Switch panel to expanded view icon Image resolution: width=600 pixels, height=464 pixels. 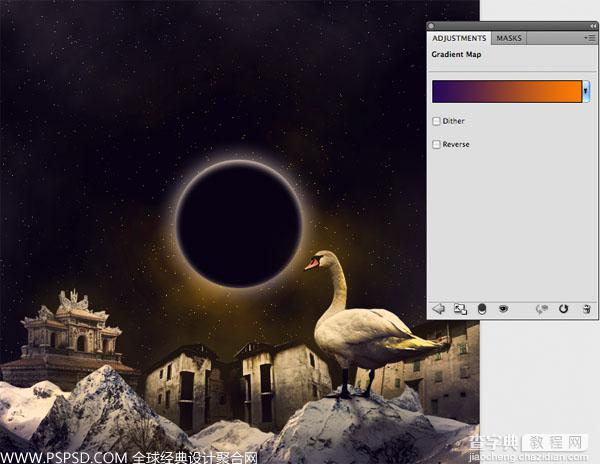460,309
